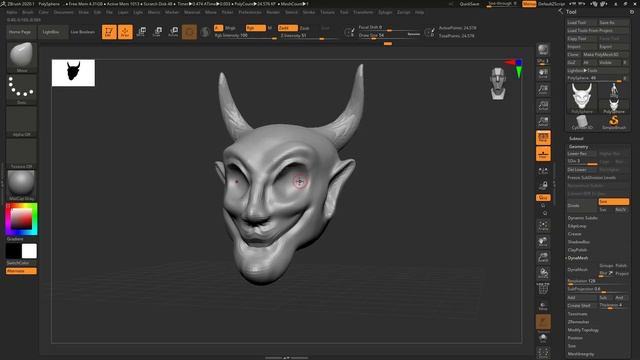Viewport: 640px width, 360px height.
Task: Open the current brush thumbnail
Action: [x=22, y=56]
